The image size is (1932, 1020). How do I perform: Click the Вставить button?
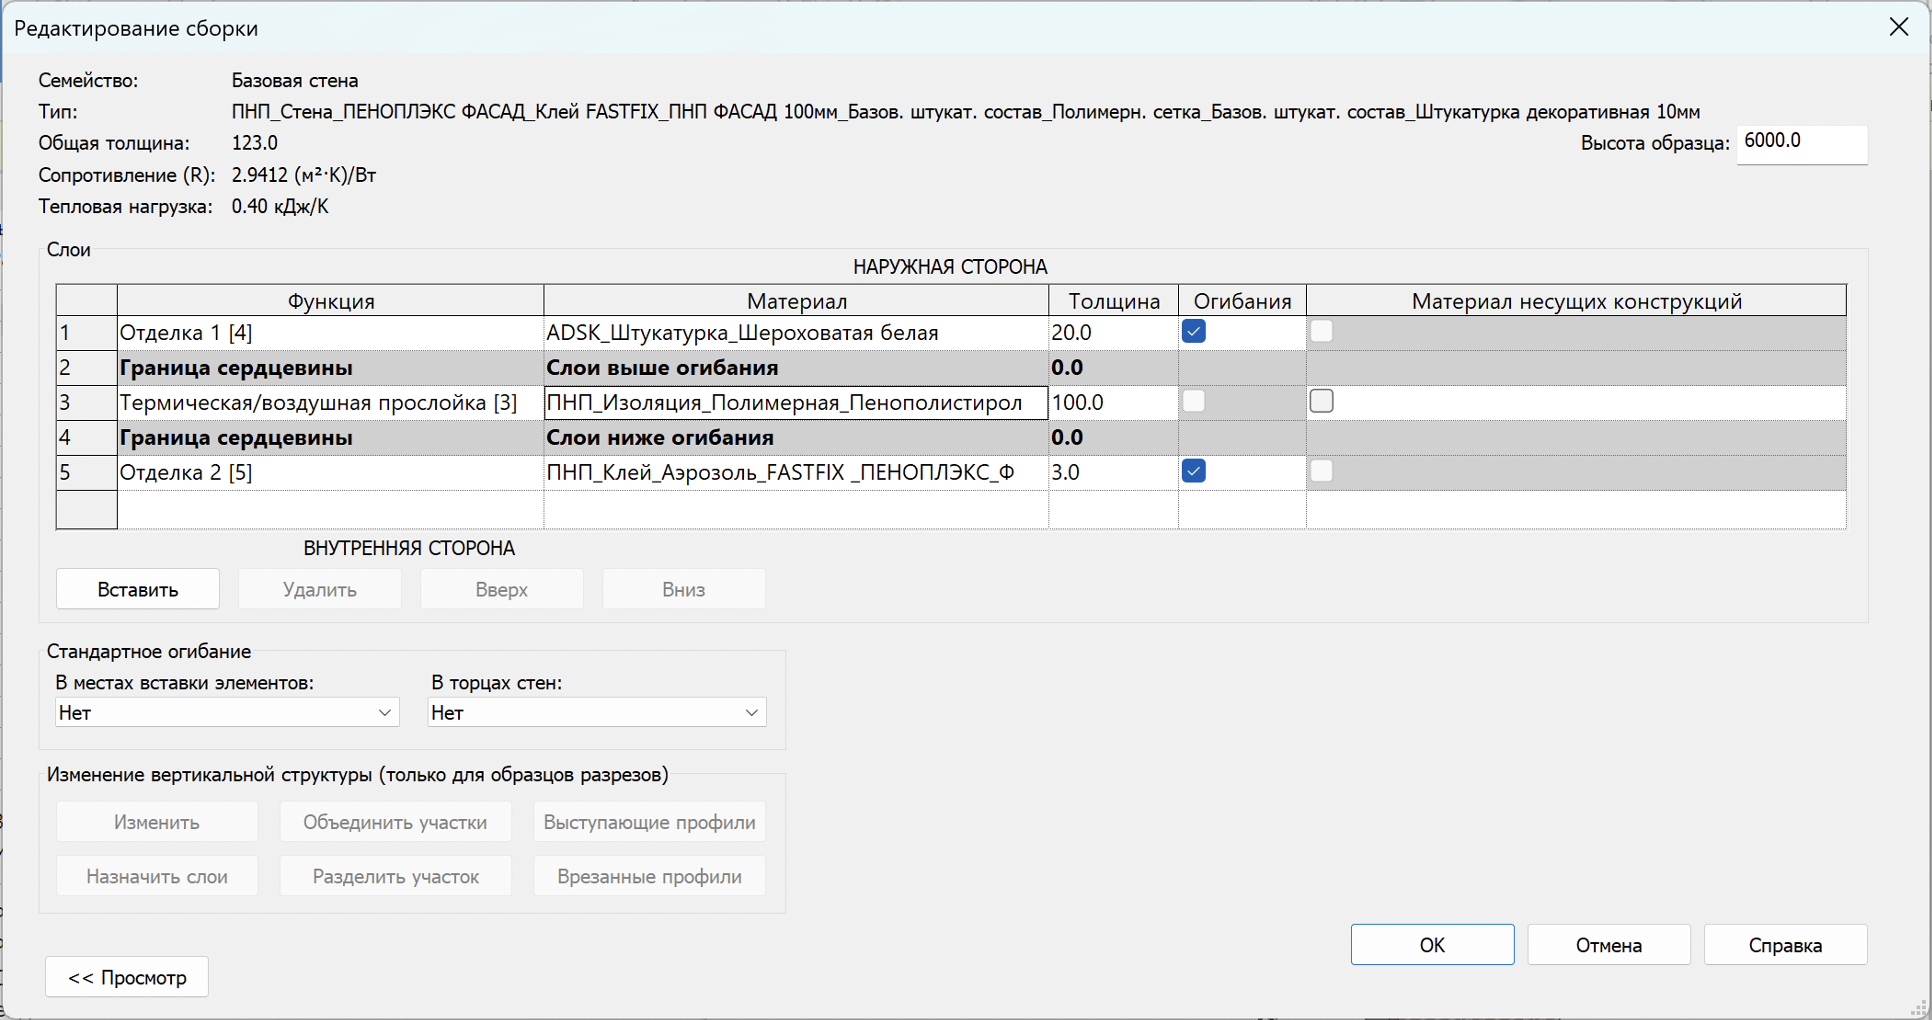click(138, 589)
